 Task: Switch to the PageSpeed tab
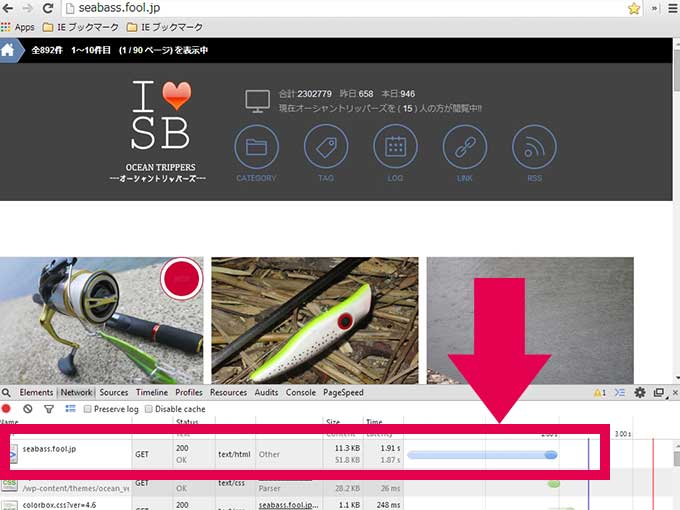[x=343, y=393]
